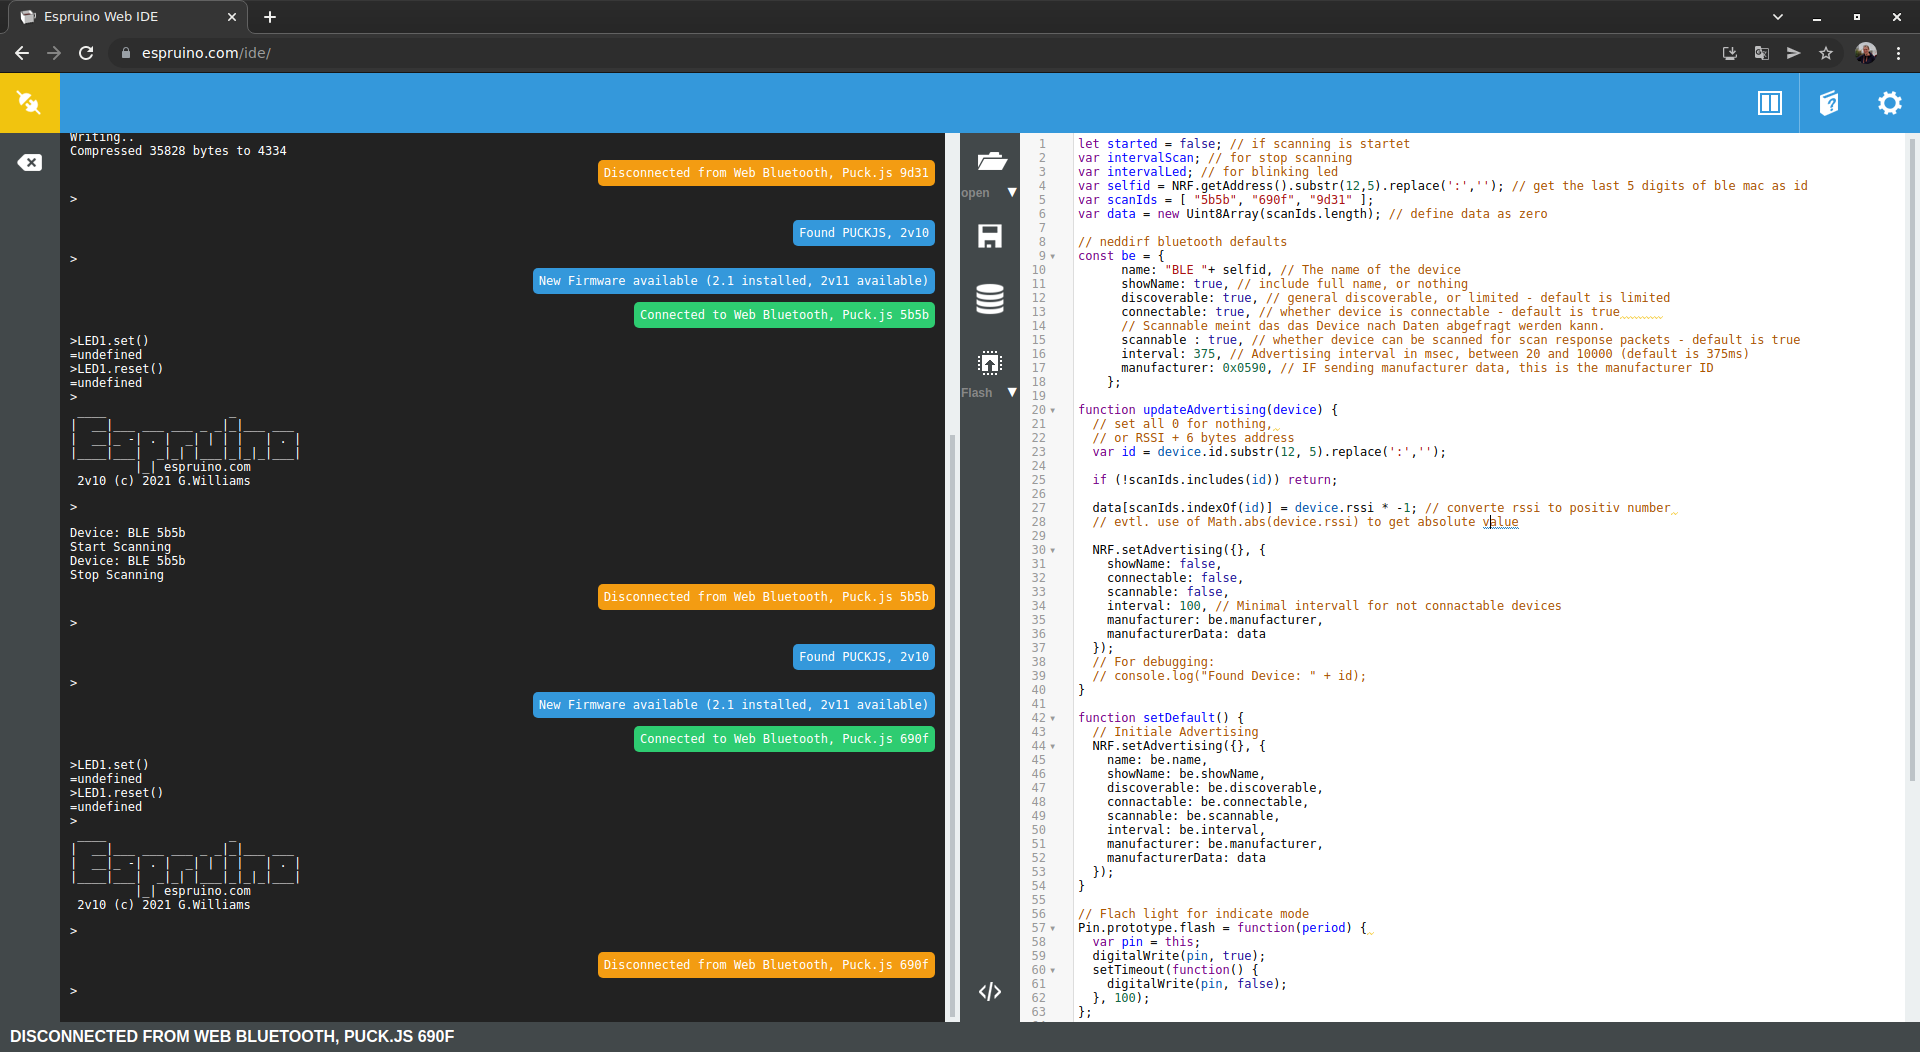Viewport: 1920px width, 1052px height.
Task: Click 'Compressed 35828 bytes to 4334' text
Action: coord(178,151)
